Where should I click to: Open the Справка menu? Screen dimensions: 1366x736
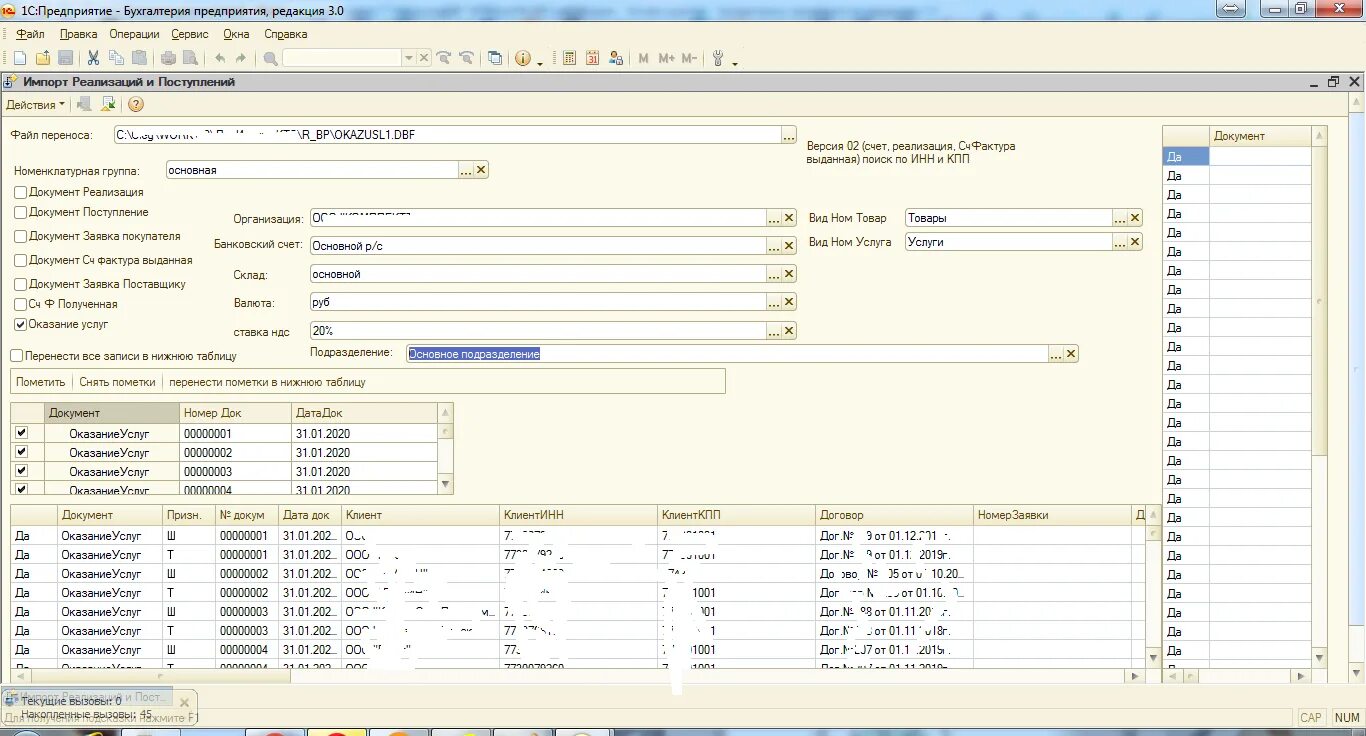(x=286, y=34)
